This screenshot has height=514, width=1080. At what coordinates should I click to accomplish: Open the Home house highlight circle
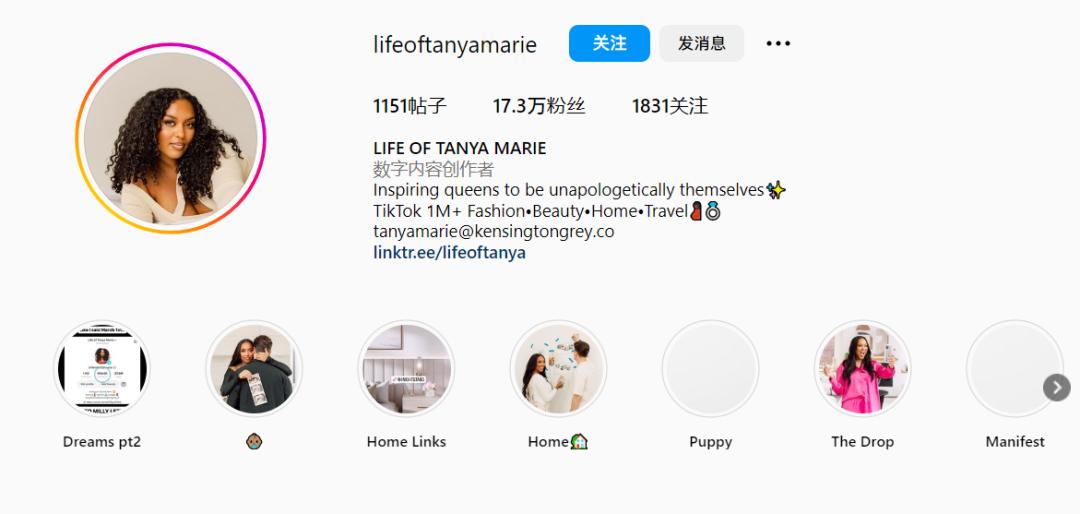(558, 369)
